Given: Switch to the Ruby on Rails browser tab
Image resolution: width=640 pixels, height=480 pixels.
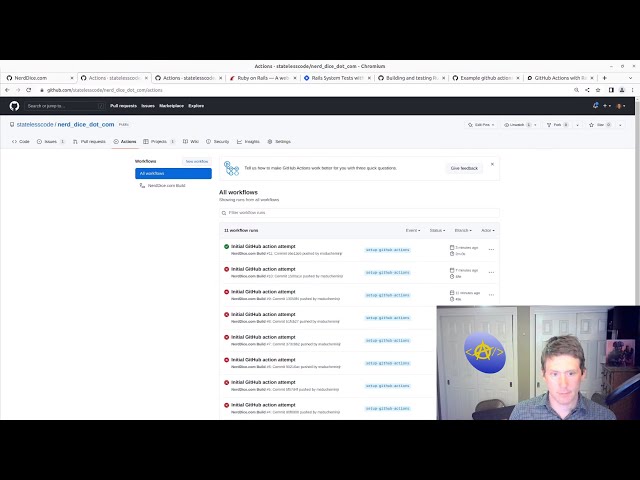Looking at the screenshot, I should coord(262,78).
